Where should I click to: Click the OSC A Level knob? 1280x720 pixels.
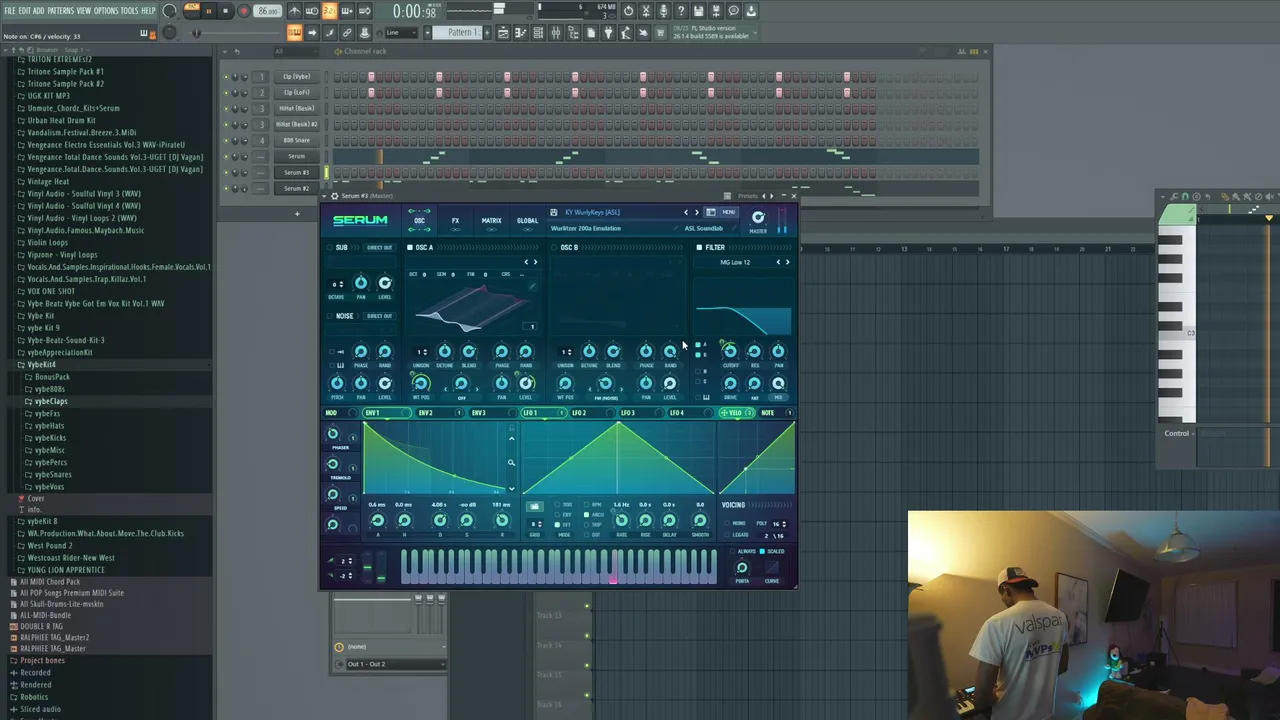(526, 384)
